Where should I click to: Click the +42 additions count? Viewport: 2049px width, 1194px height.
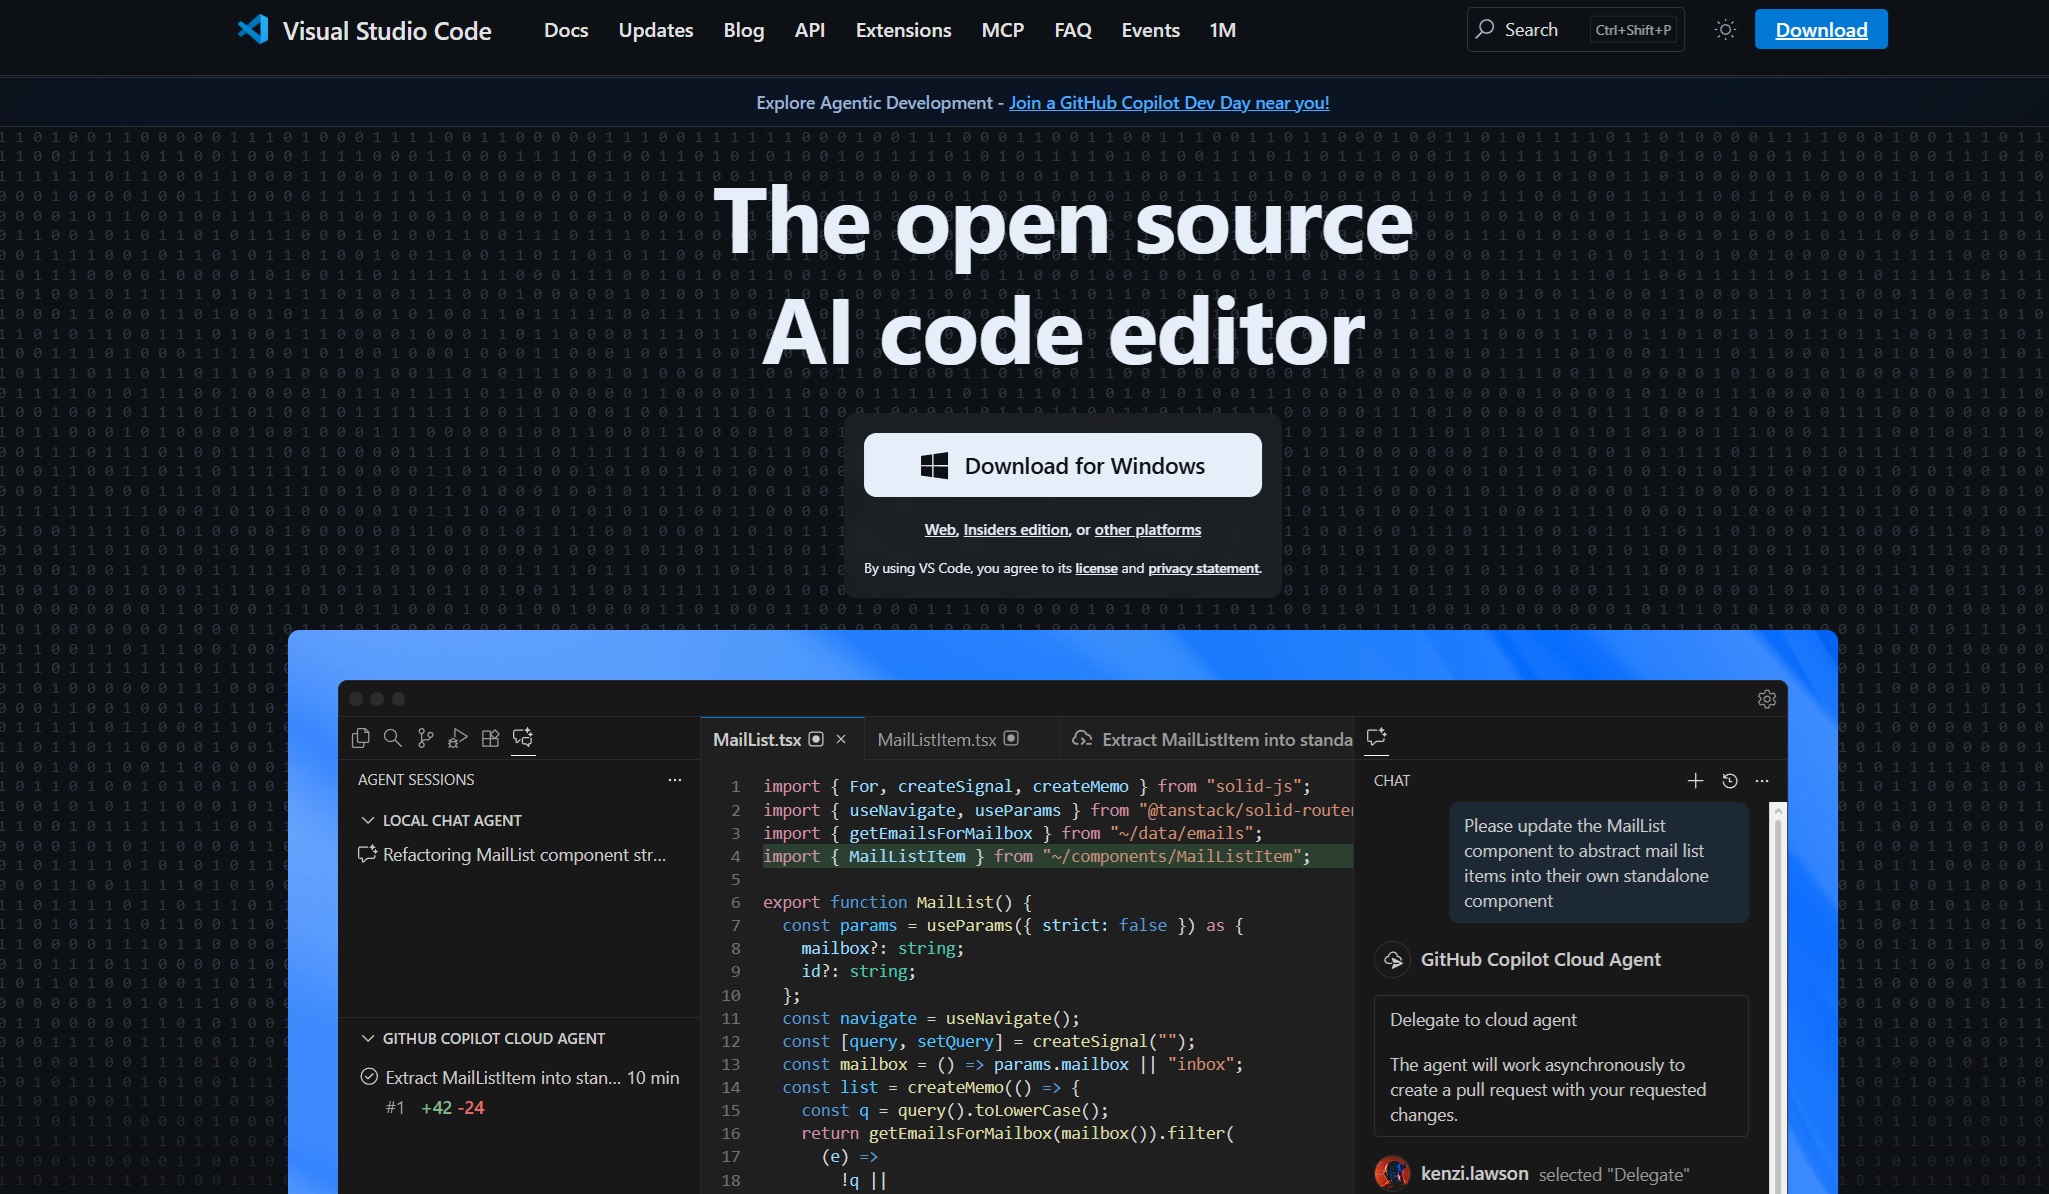pos(436,1108)
